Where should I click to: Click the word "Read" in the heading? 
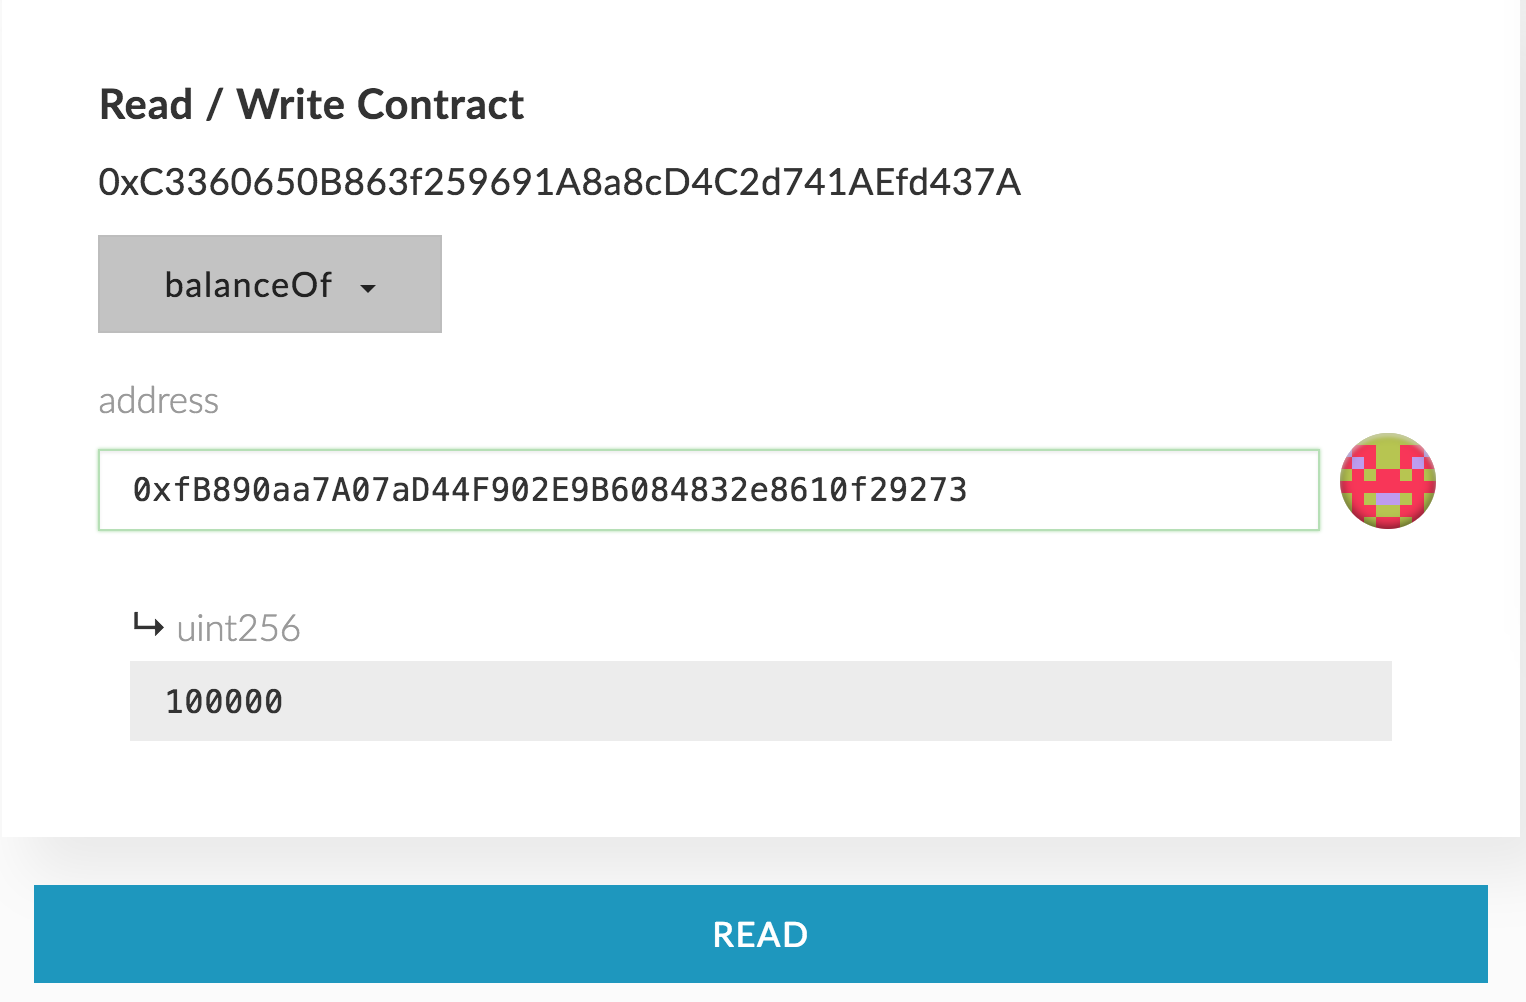146,105
